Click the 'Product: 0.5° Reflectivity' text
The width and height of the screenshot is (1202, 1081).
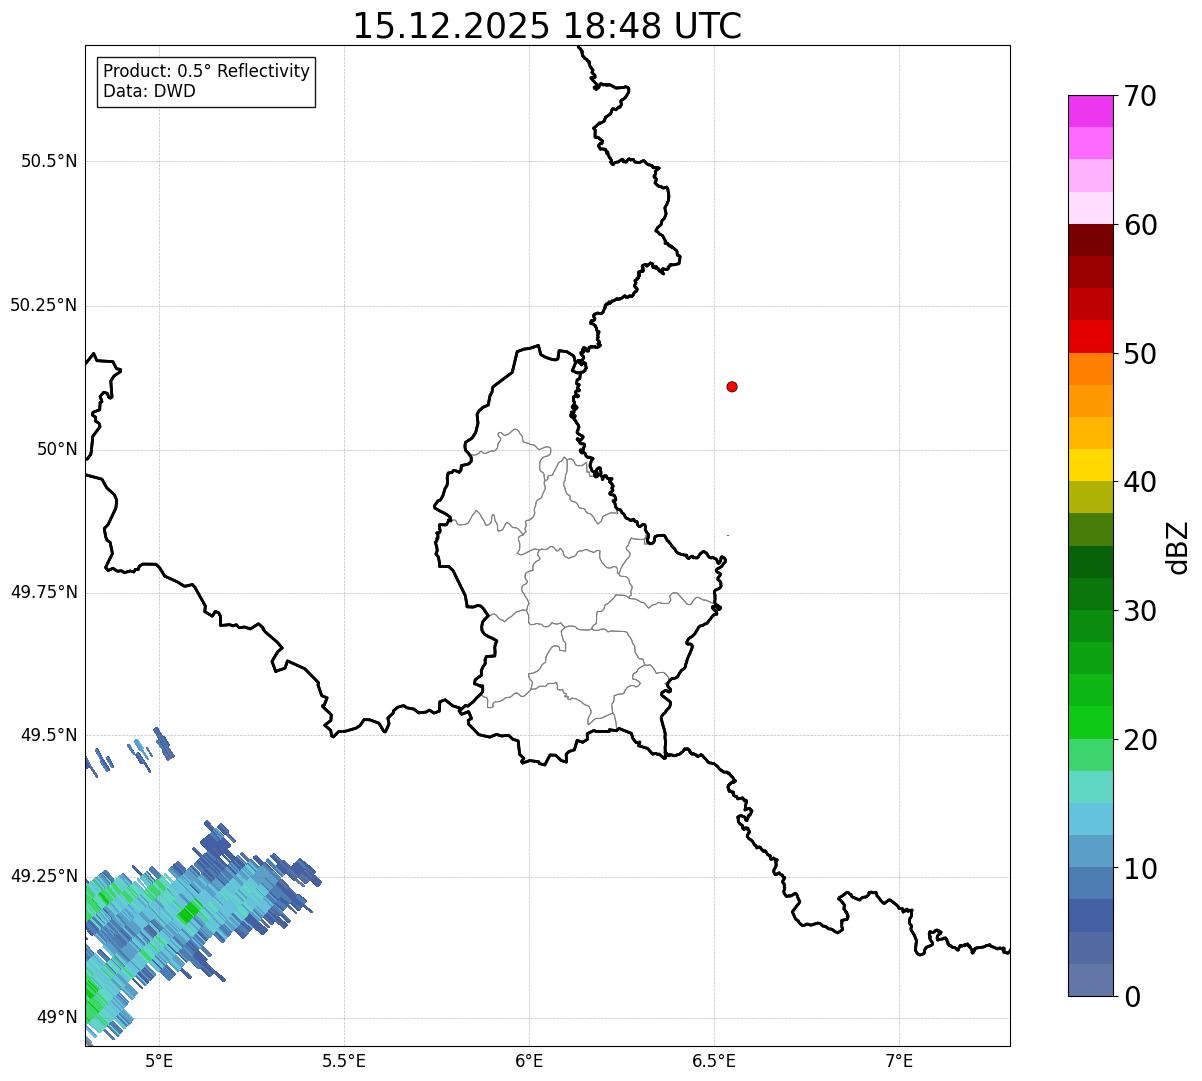pyautogui.click(x=206, y=72)
